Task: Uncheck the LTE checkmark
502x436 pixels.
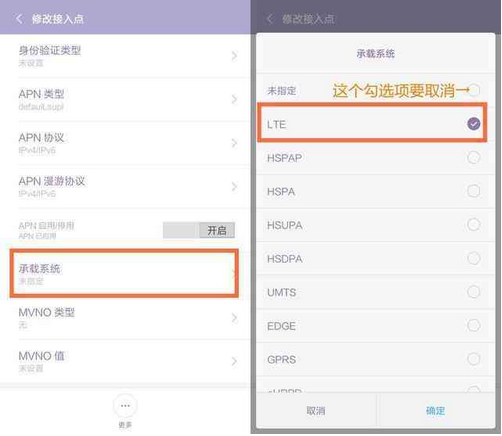Action: coord(474,124)
